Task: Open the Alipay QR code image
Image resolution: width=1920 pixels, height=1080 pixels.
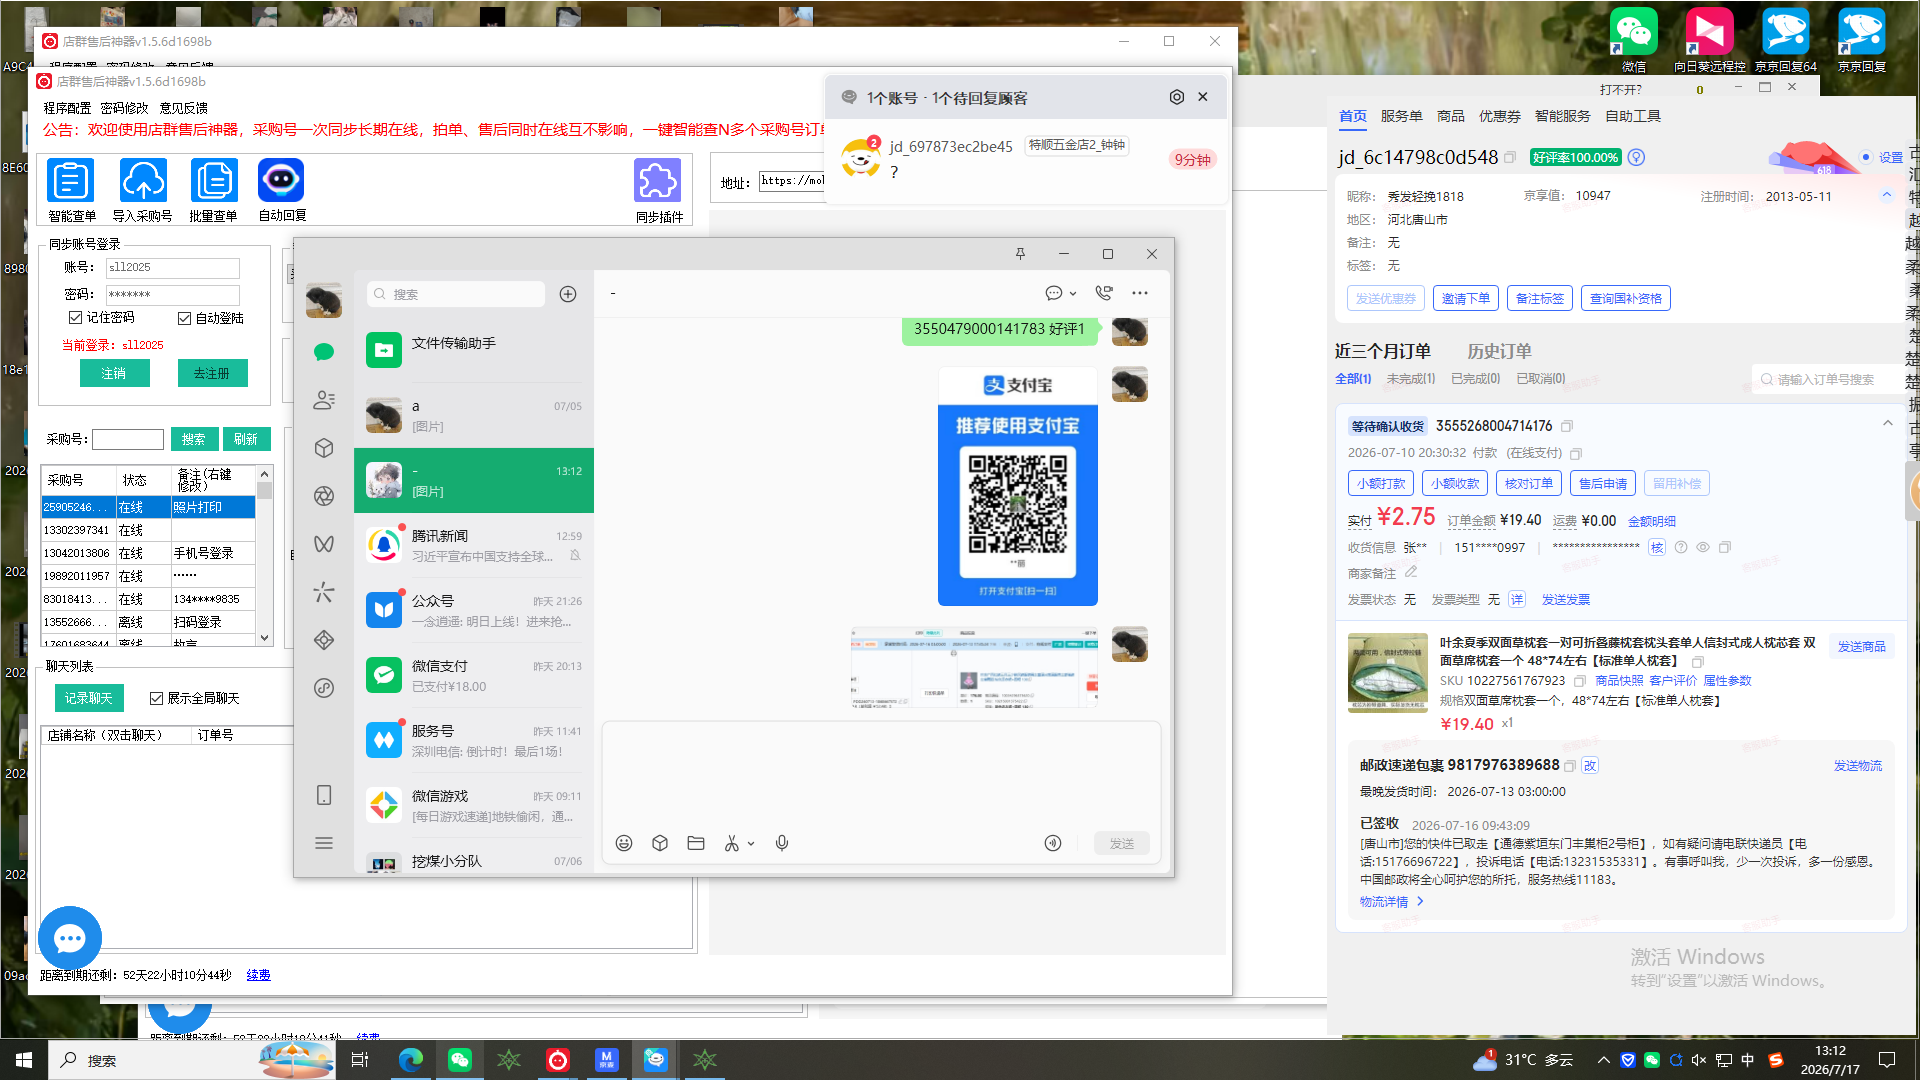Action: coord(1017,486)
